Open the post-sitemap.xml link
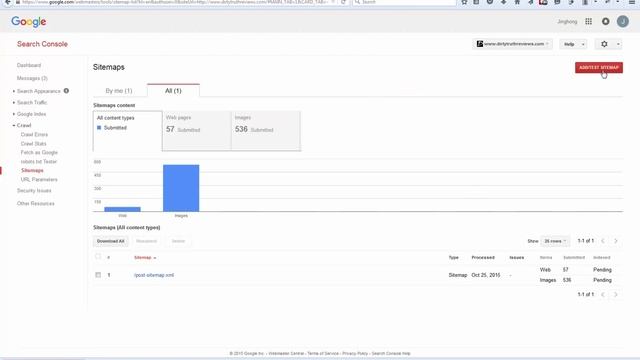 click(x=154, y=275)
